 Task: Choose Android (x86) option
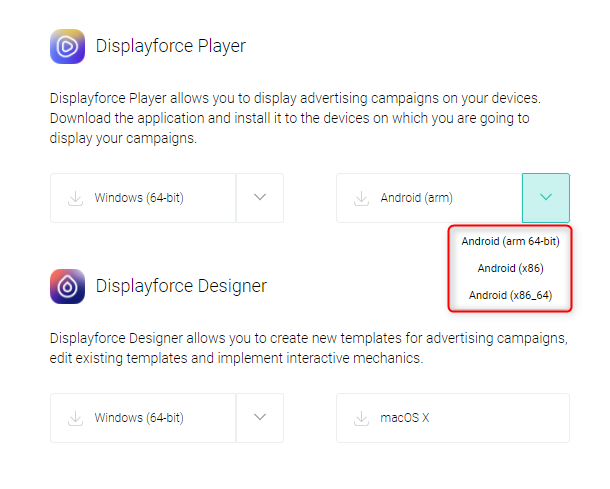(x=510, y=268)
